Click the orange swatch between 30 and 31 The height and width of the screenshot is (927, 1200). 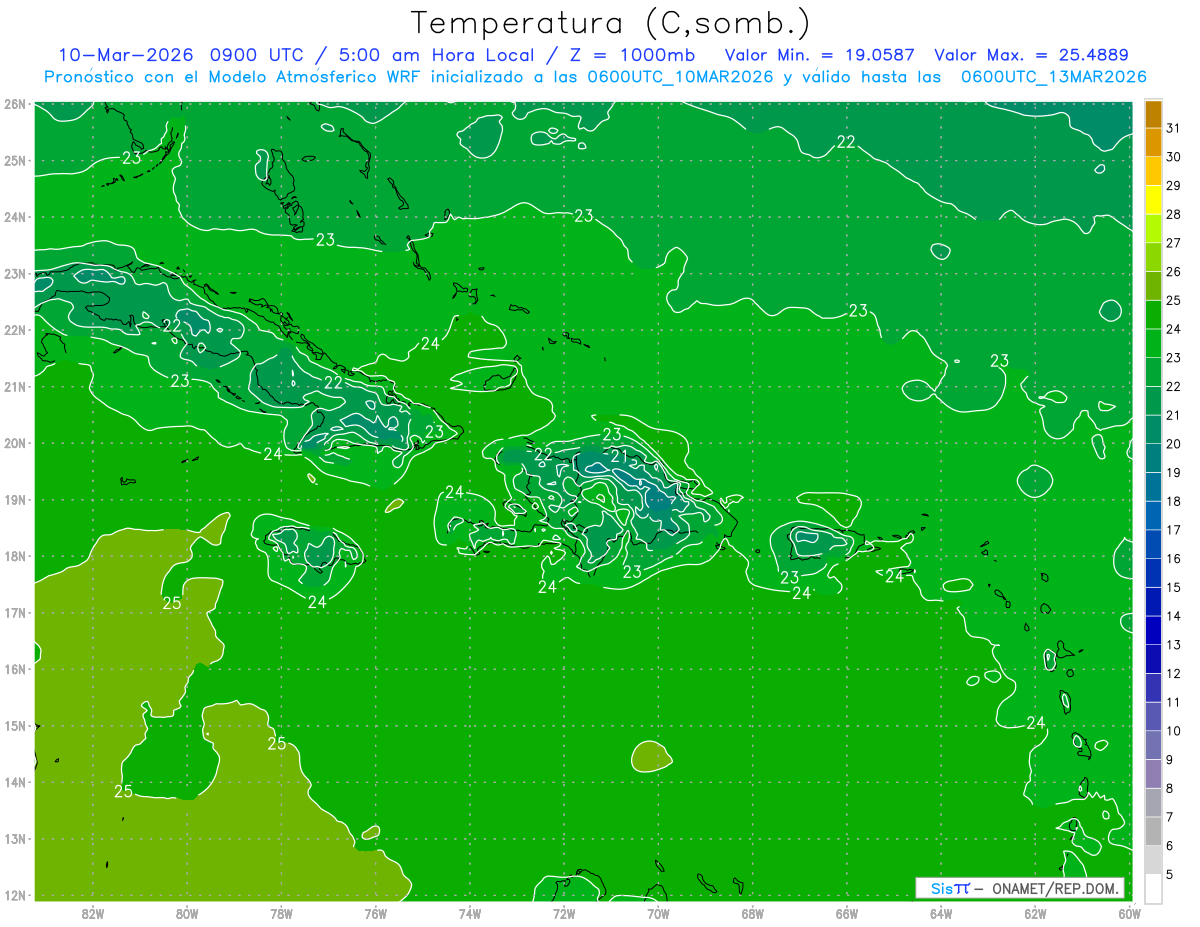[1153, 141]
